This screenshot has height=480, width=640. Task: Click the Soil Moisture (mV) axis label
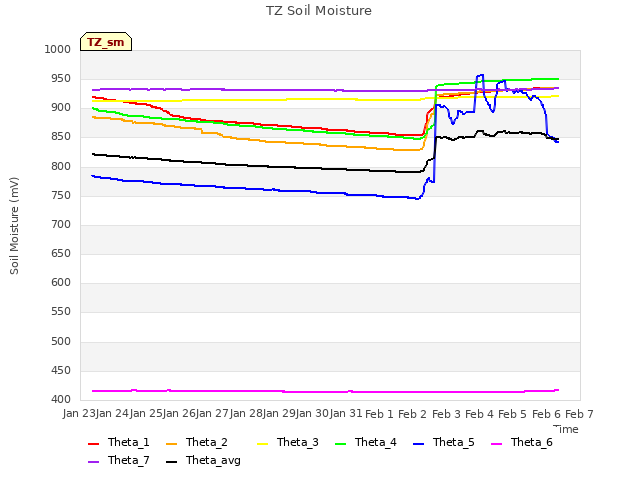coord(14,226)
